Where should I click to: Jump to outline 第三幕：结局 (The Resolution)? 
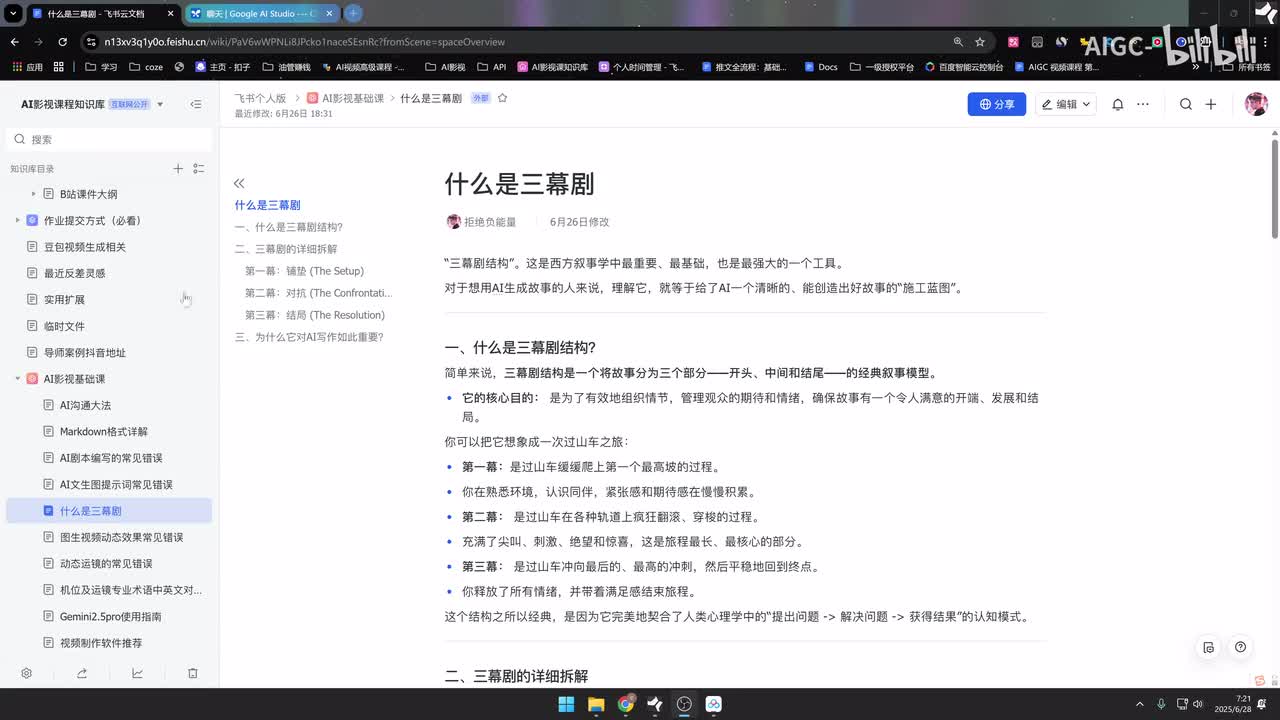click(315, 315)
